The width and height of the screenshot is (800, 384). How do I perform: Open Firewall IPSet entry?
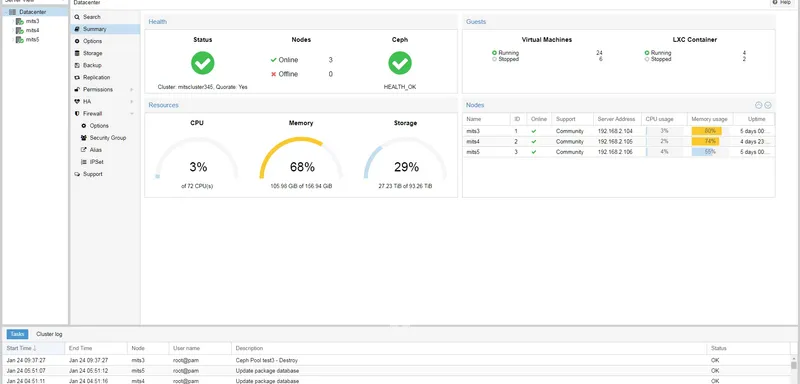(97, 162)
